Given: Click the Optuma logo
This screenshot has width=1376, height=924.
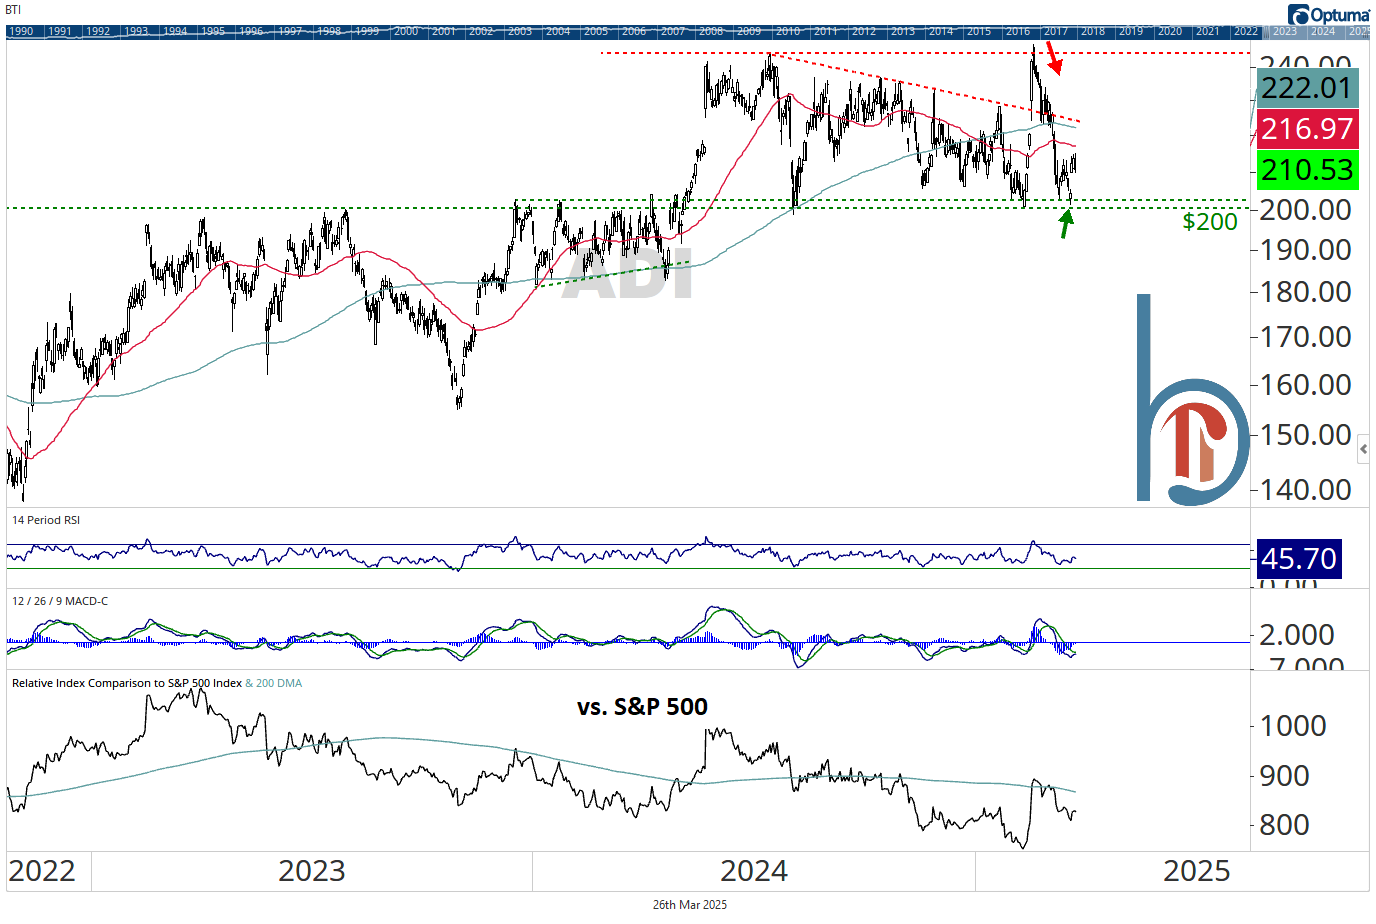Looking at the screenshot, I should coord(1328,14).
